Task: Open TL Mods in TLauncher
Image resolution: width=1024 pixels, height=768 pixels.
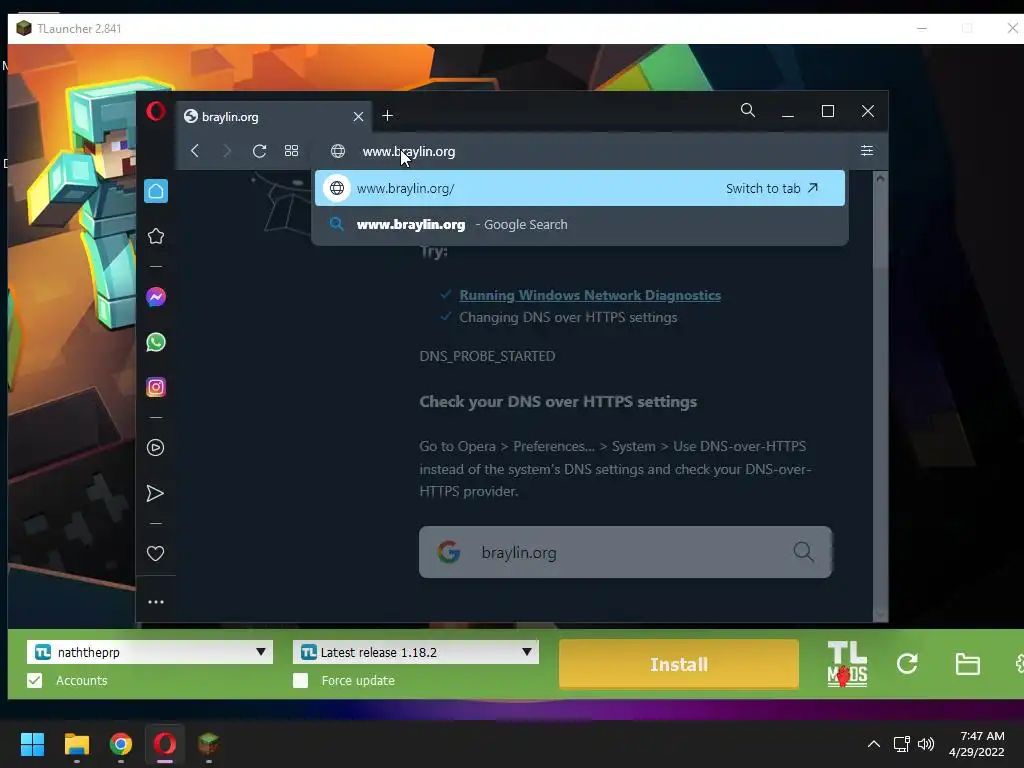Action: tap(847, 664)
